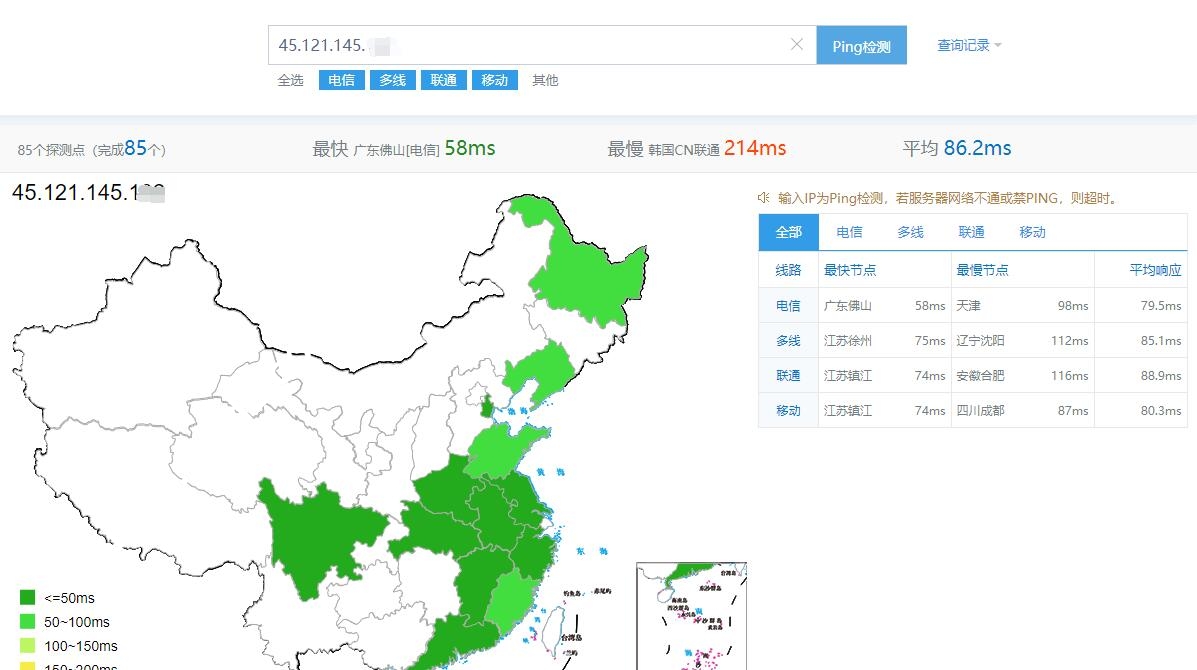Toggle the 移动 carrier filter

click(x=495, y=80)
